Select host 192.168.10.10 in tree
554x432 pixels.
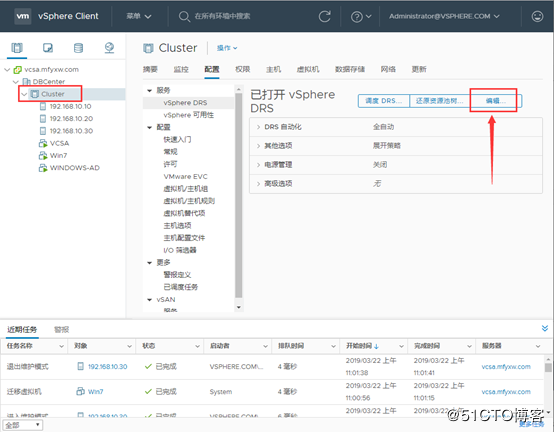[70, 106]
